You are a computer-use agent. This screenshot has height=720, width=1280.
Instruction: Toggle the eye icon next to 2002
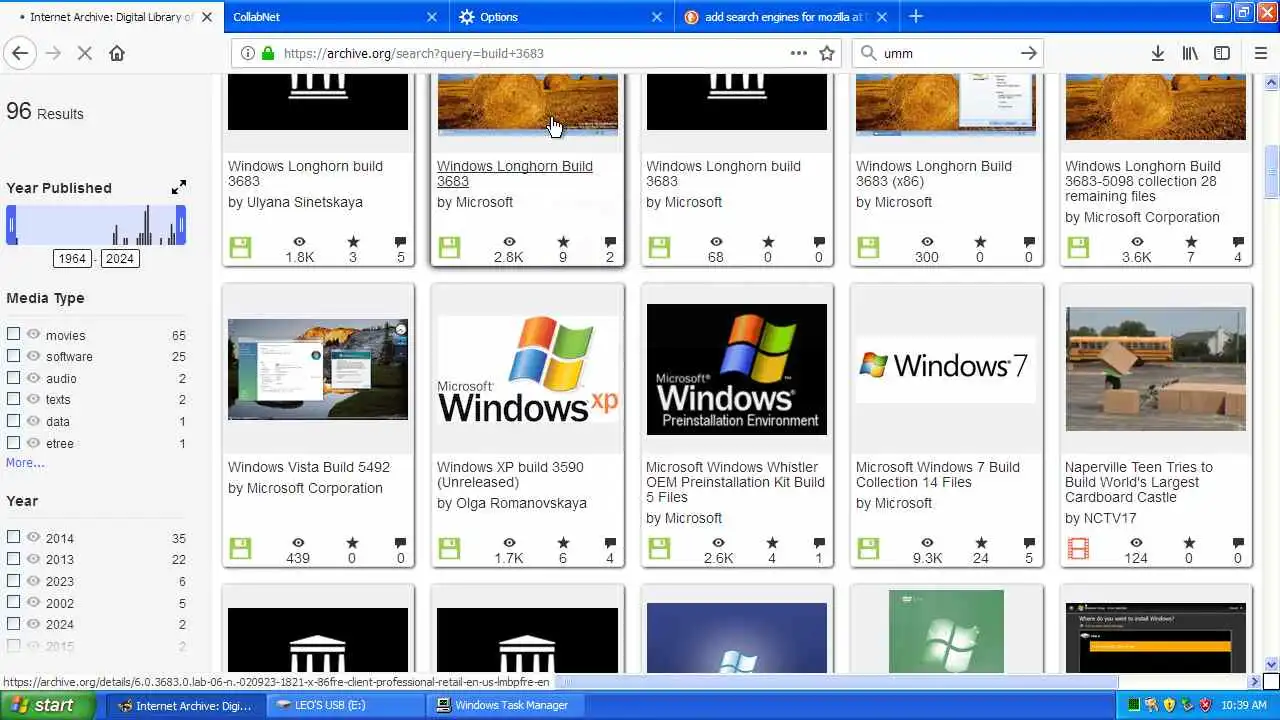(x=33, y=602)
